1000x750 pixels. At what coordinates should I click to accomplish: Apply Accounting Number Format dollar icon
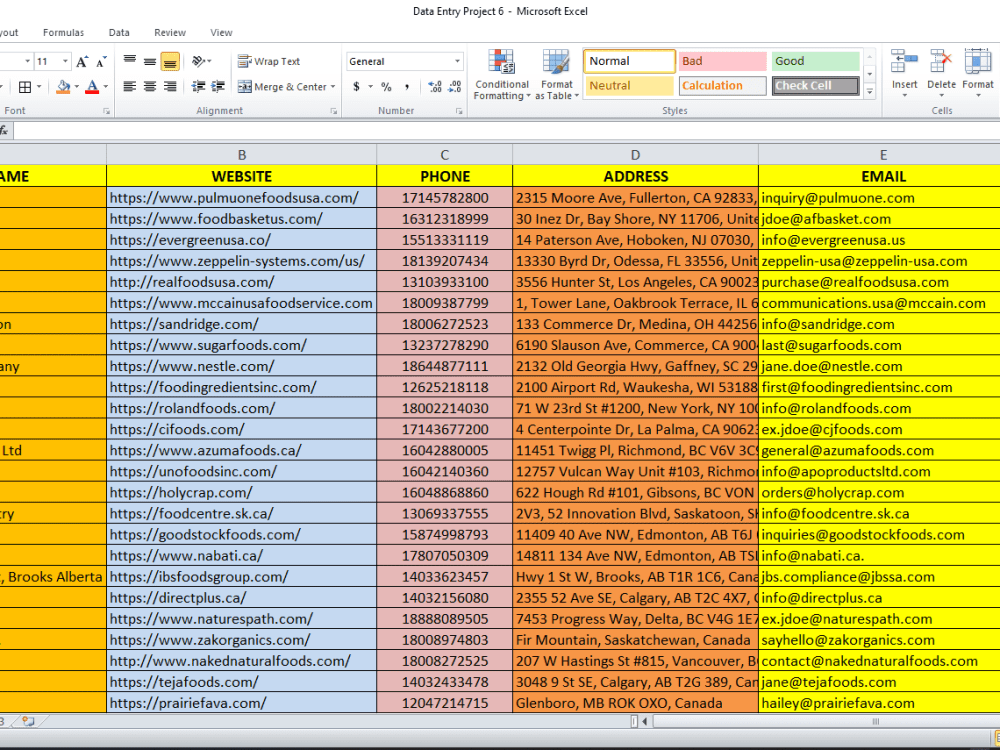pos(356,87)
